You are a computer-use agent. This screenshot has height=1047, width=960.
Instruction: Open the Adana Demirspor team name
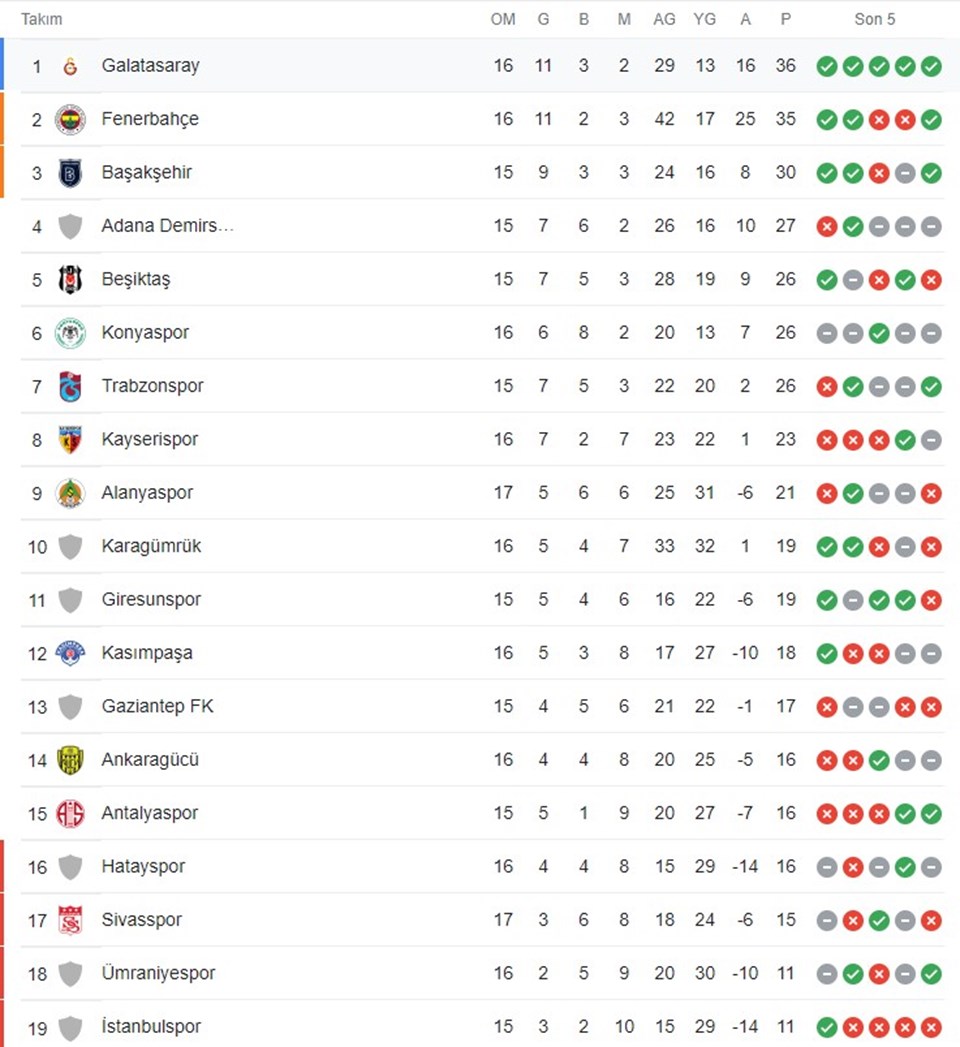coord(168,226)
